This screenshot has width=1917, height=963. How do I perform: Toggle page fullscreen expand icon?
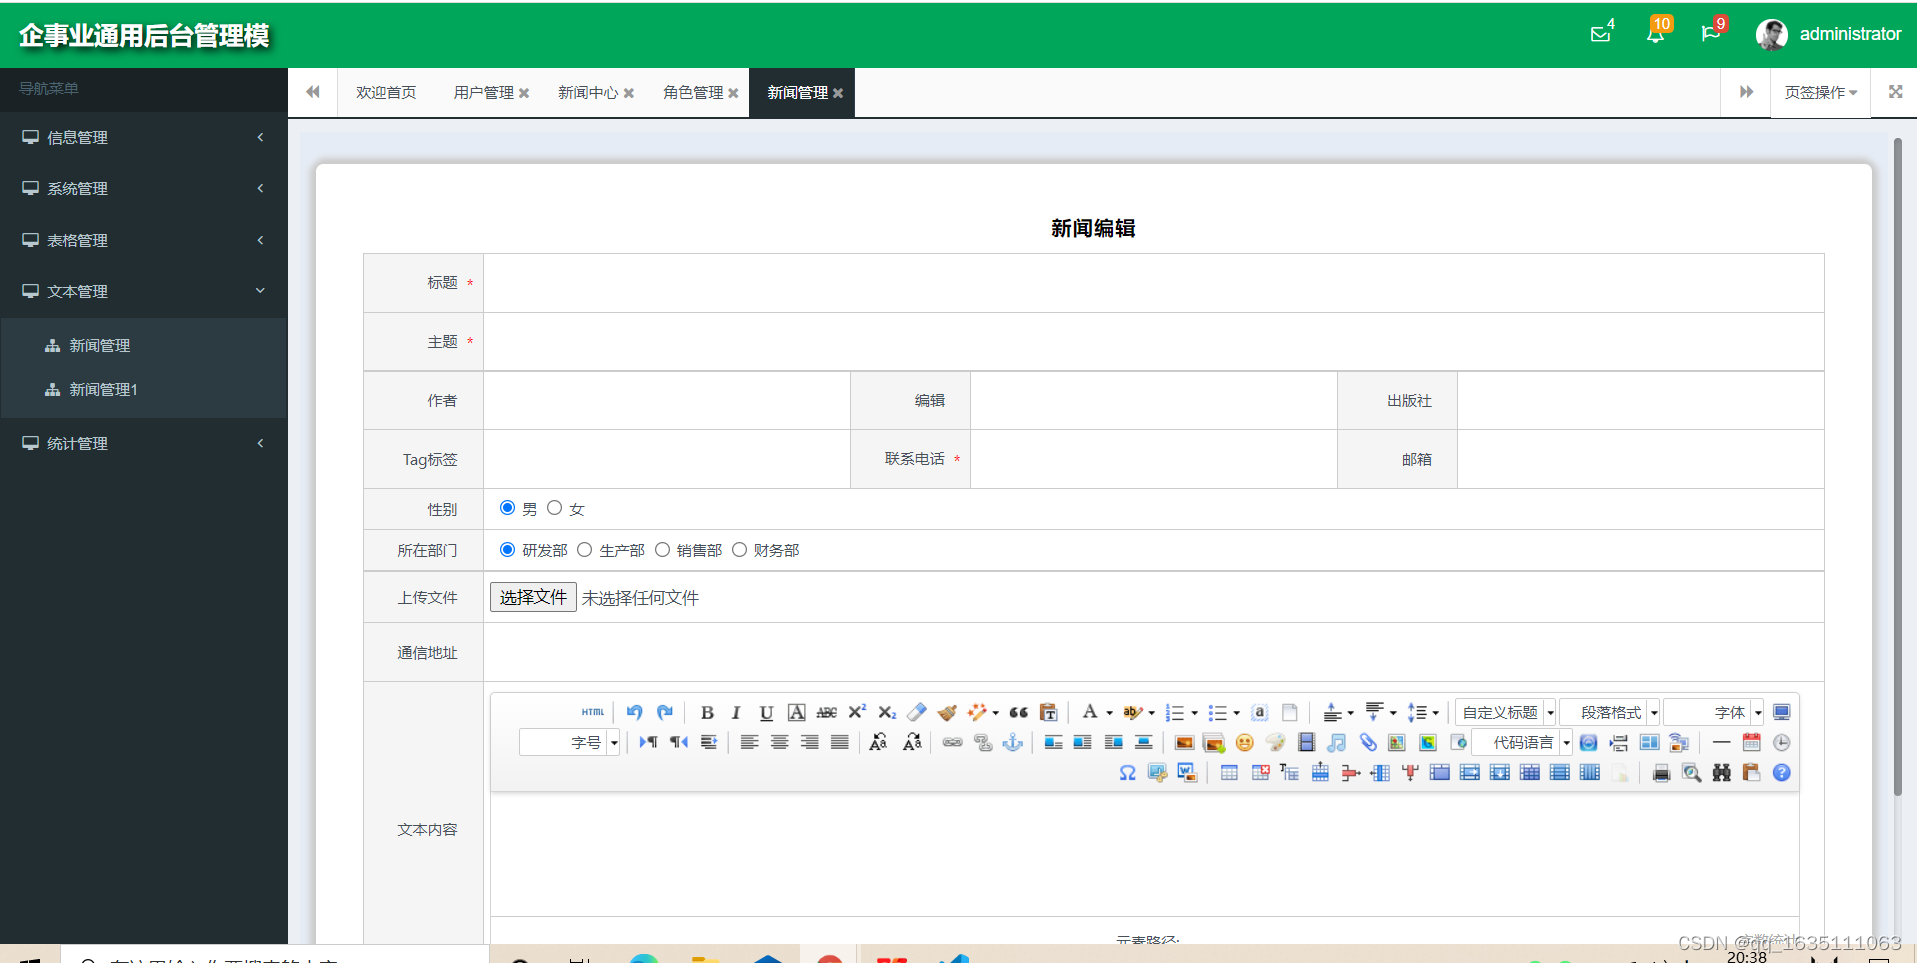point(1895,92)
